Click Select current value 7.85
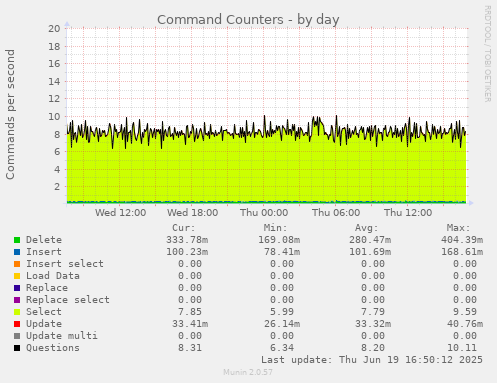The image size is (497, 383). click(x=190, y=312)
